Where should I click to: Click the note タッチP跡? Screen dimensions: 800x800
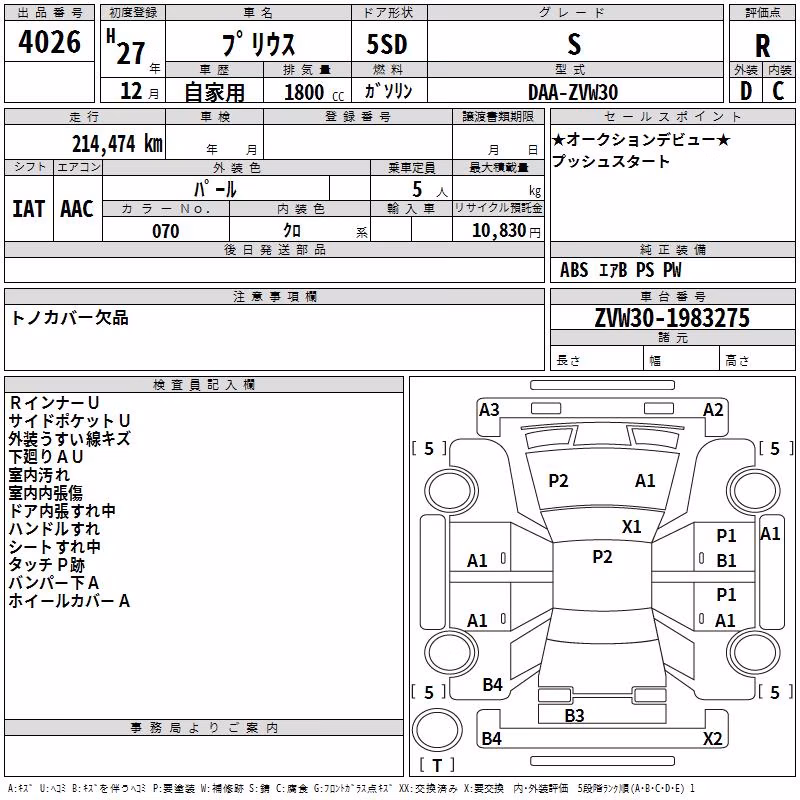tap(47, 565)
